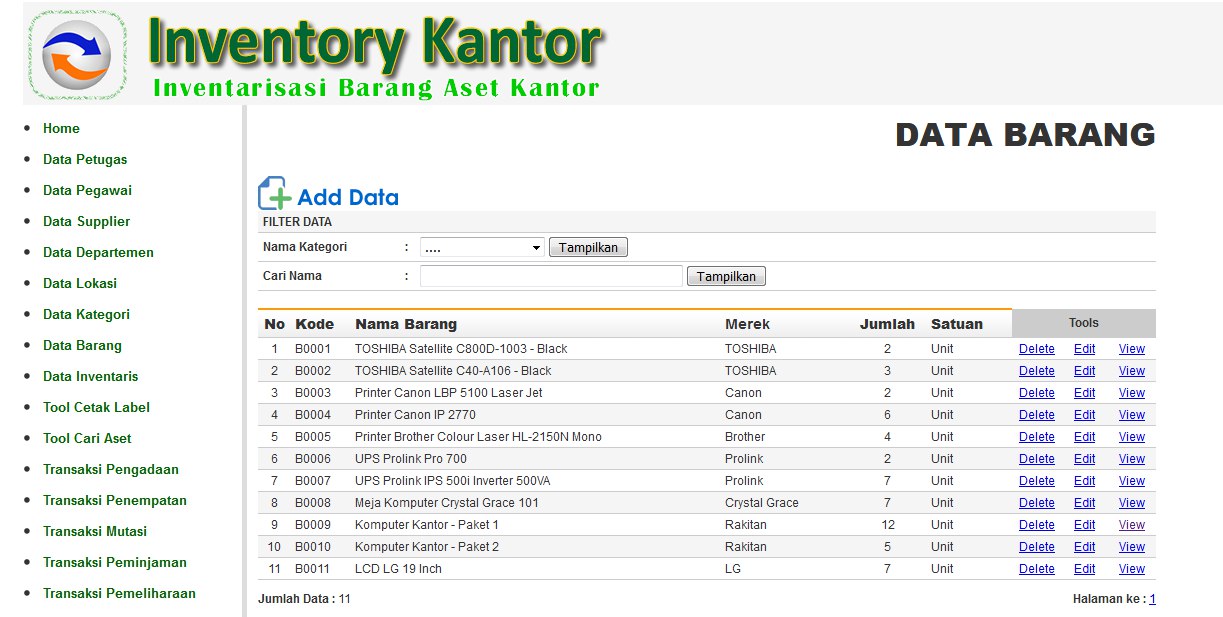This screenshot has width=1223, height=617.
Task: Go to Data Inventaris page
Action: [91, 376]
